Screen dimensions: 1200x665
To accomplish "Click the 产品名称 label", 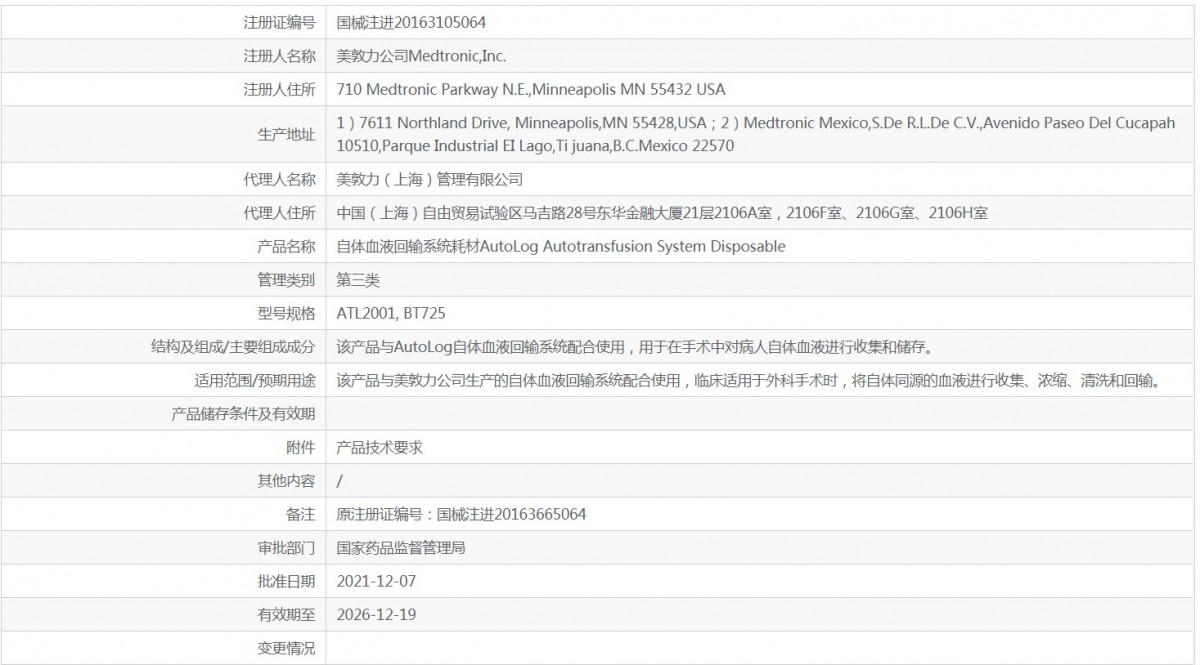I will (x=286, y=246).
